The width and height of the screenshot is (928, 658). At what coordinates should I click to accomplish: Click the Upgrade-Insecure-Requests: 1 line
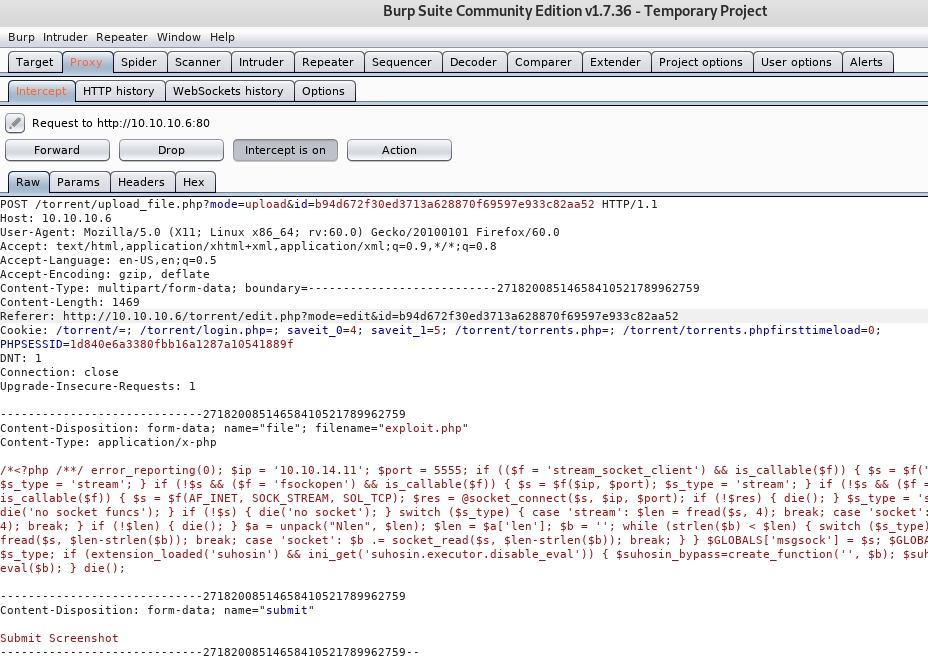coord(98,386)
